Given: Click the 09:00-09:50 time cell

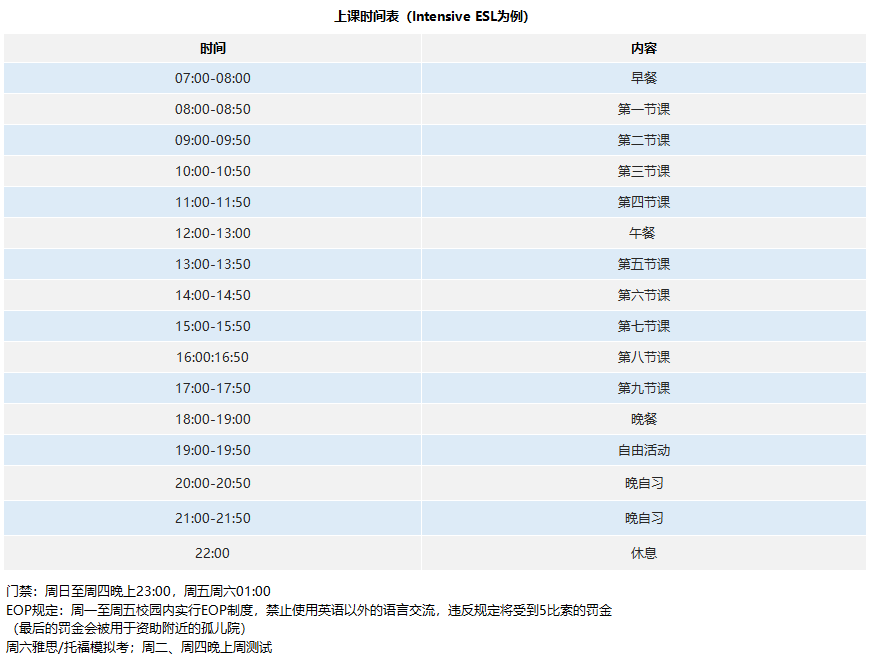Looking at the screenshot, I should pos(213,140).
